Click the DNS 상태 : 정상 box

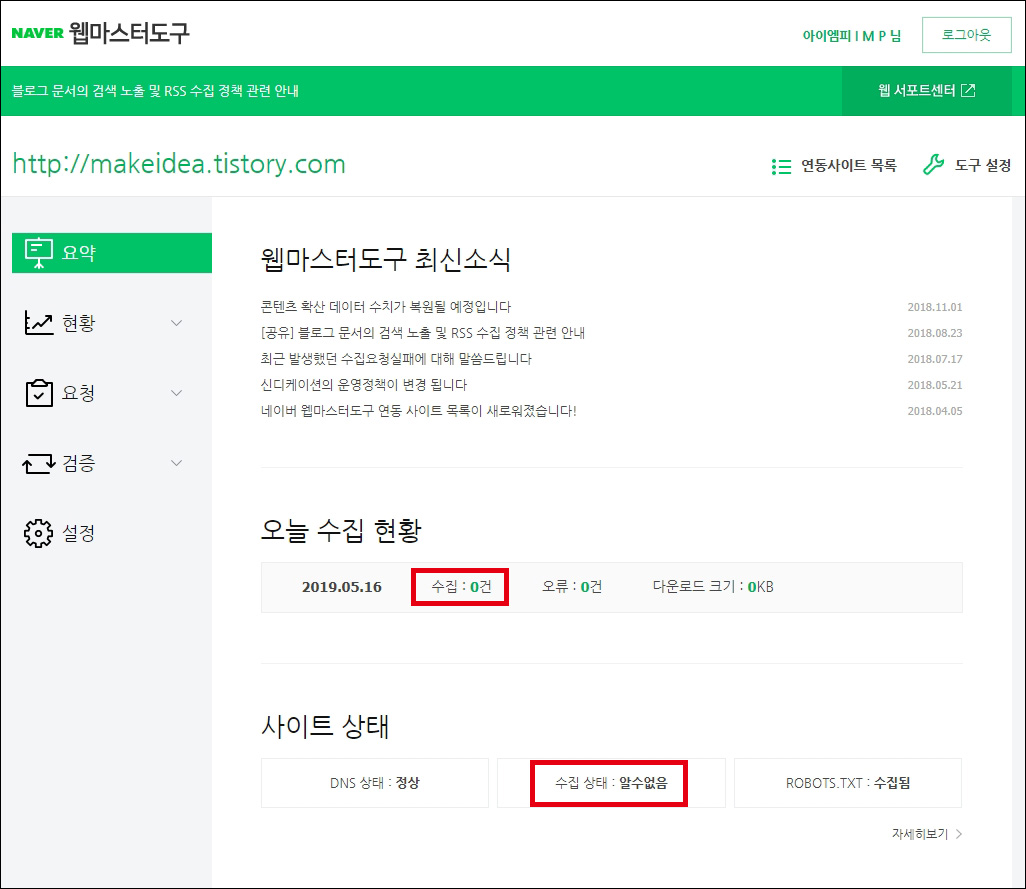(x=375, y=783)
